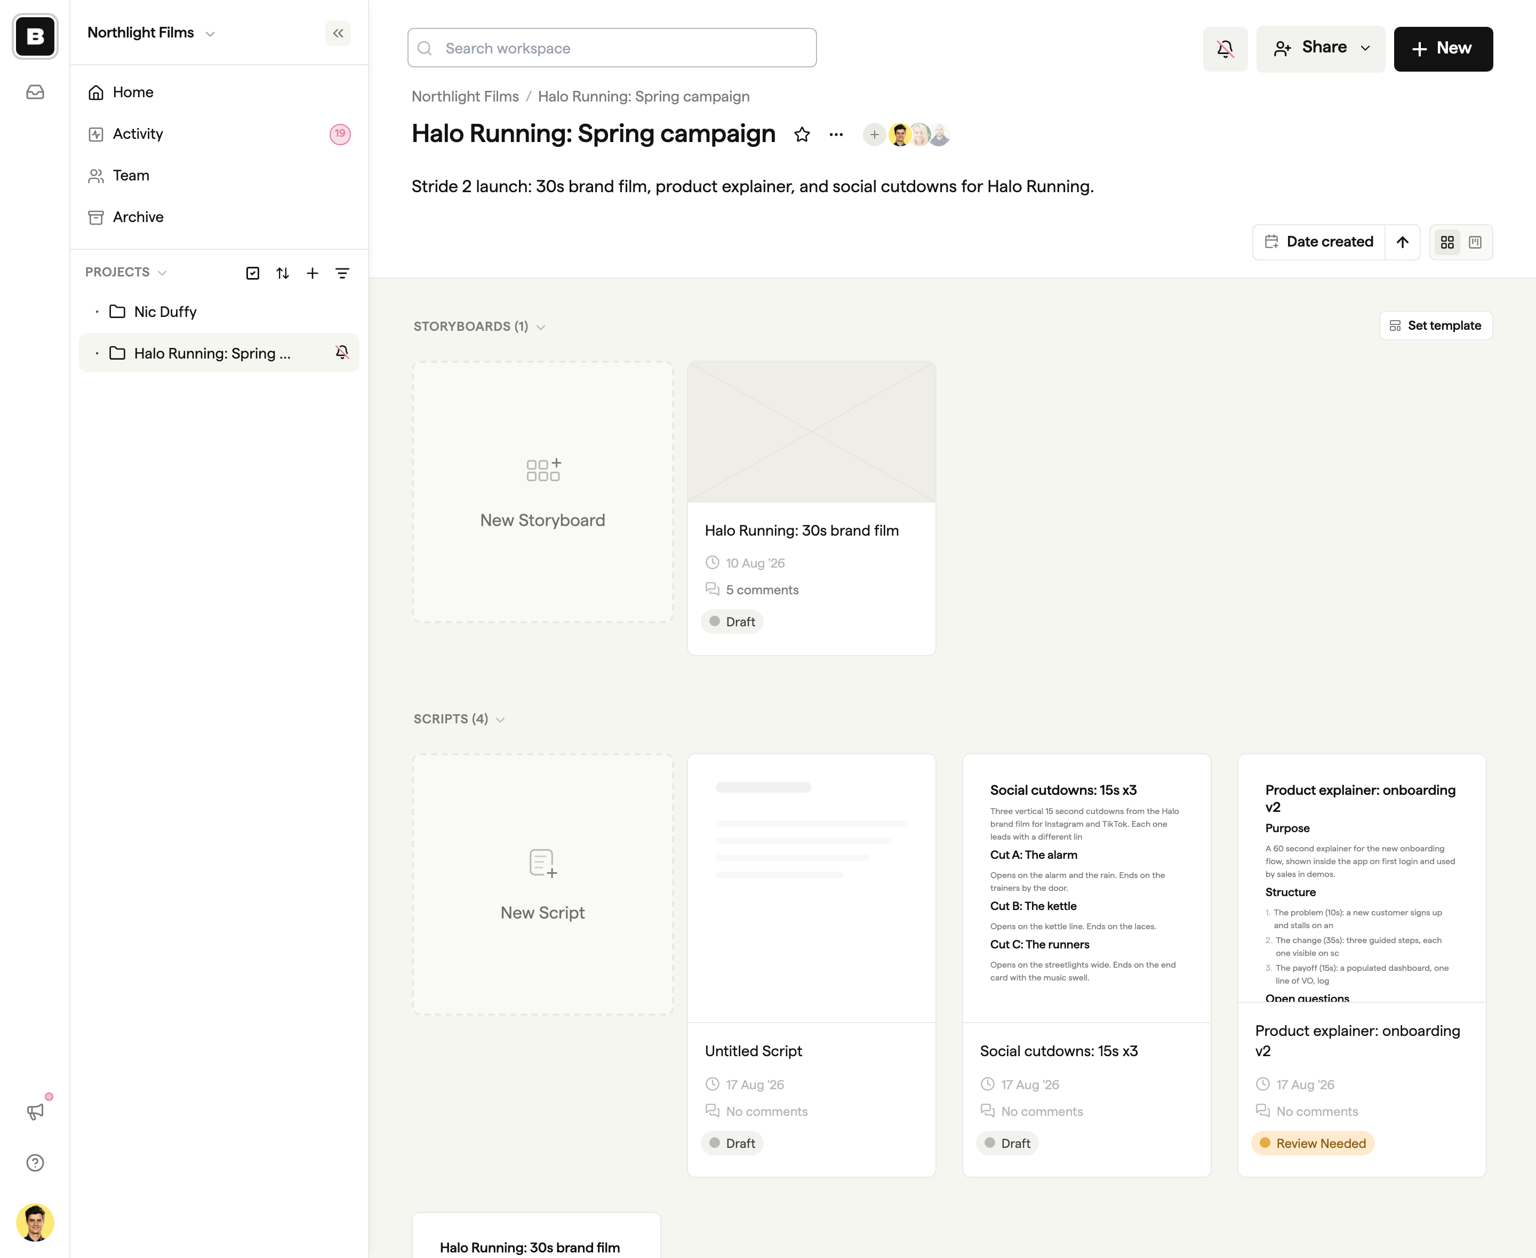Switch to grid view

pos(1447,242)
